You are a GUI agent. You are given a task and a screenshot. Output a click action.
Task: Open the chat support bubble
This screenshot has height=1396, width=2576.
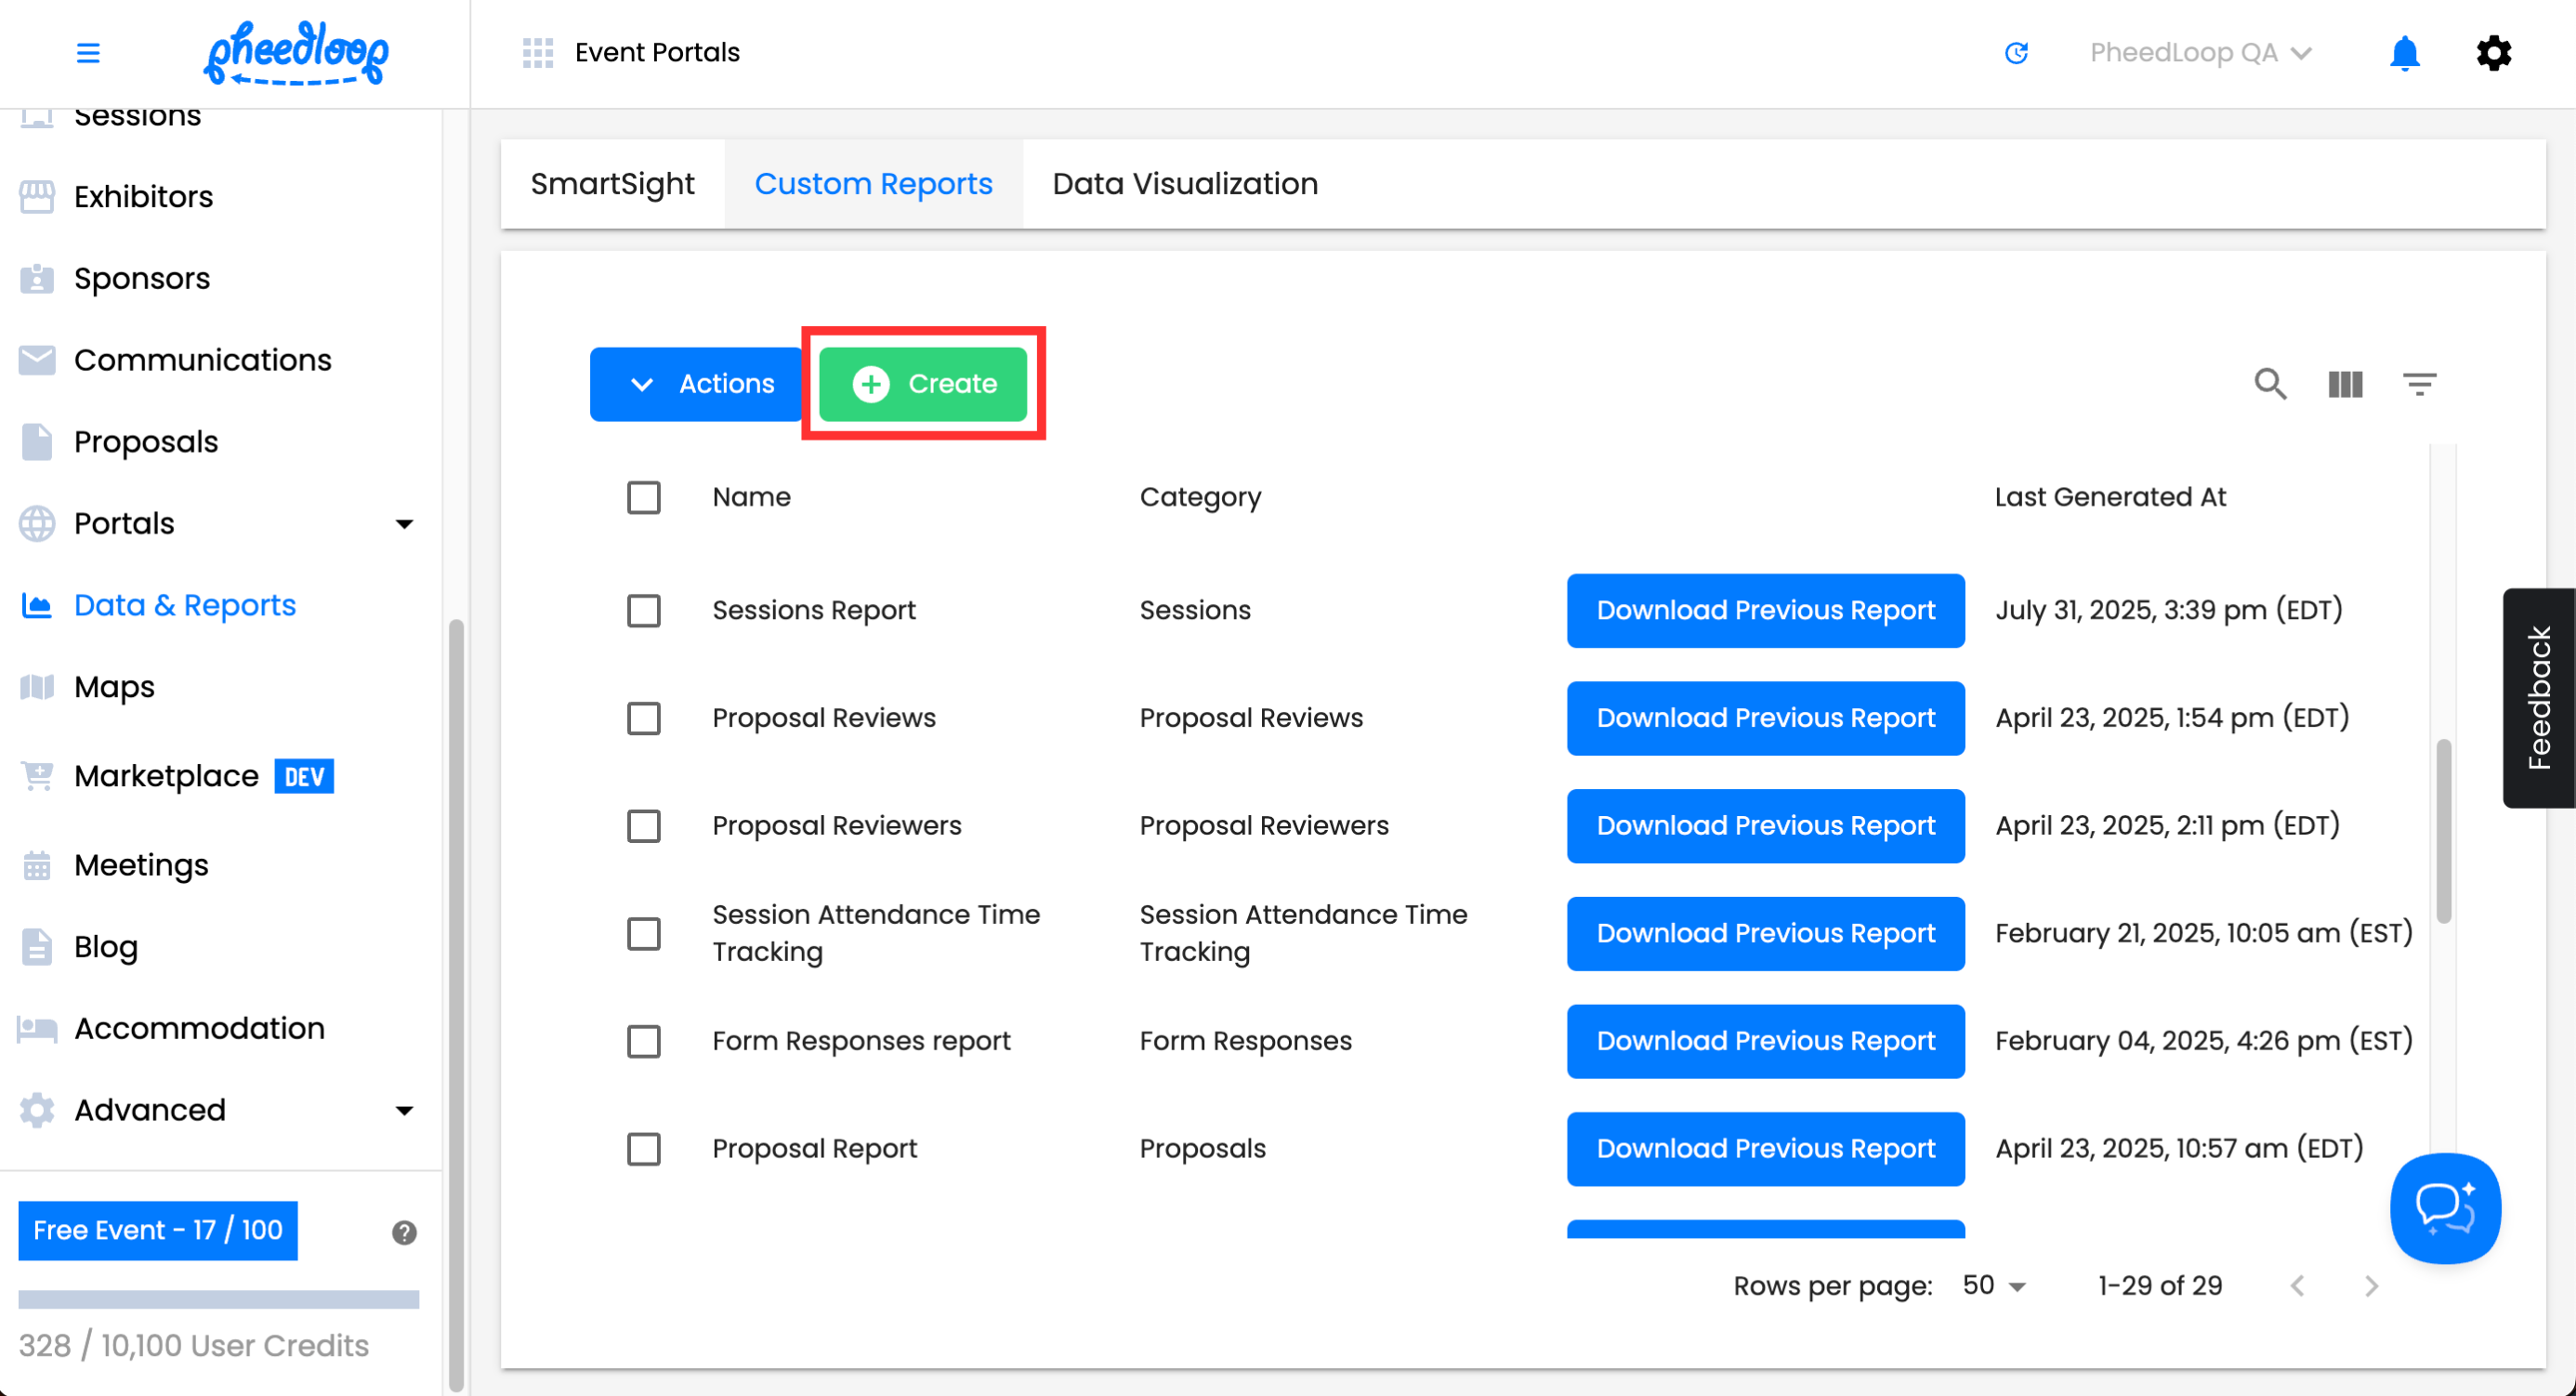(x=2445, y=1208)
